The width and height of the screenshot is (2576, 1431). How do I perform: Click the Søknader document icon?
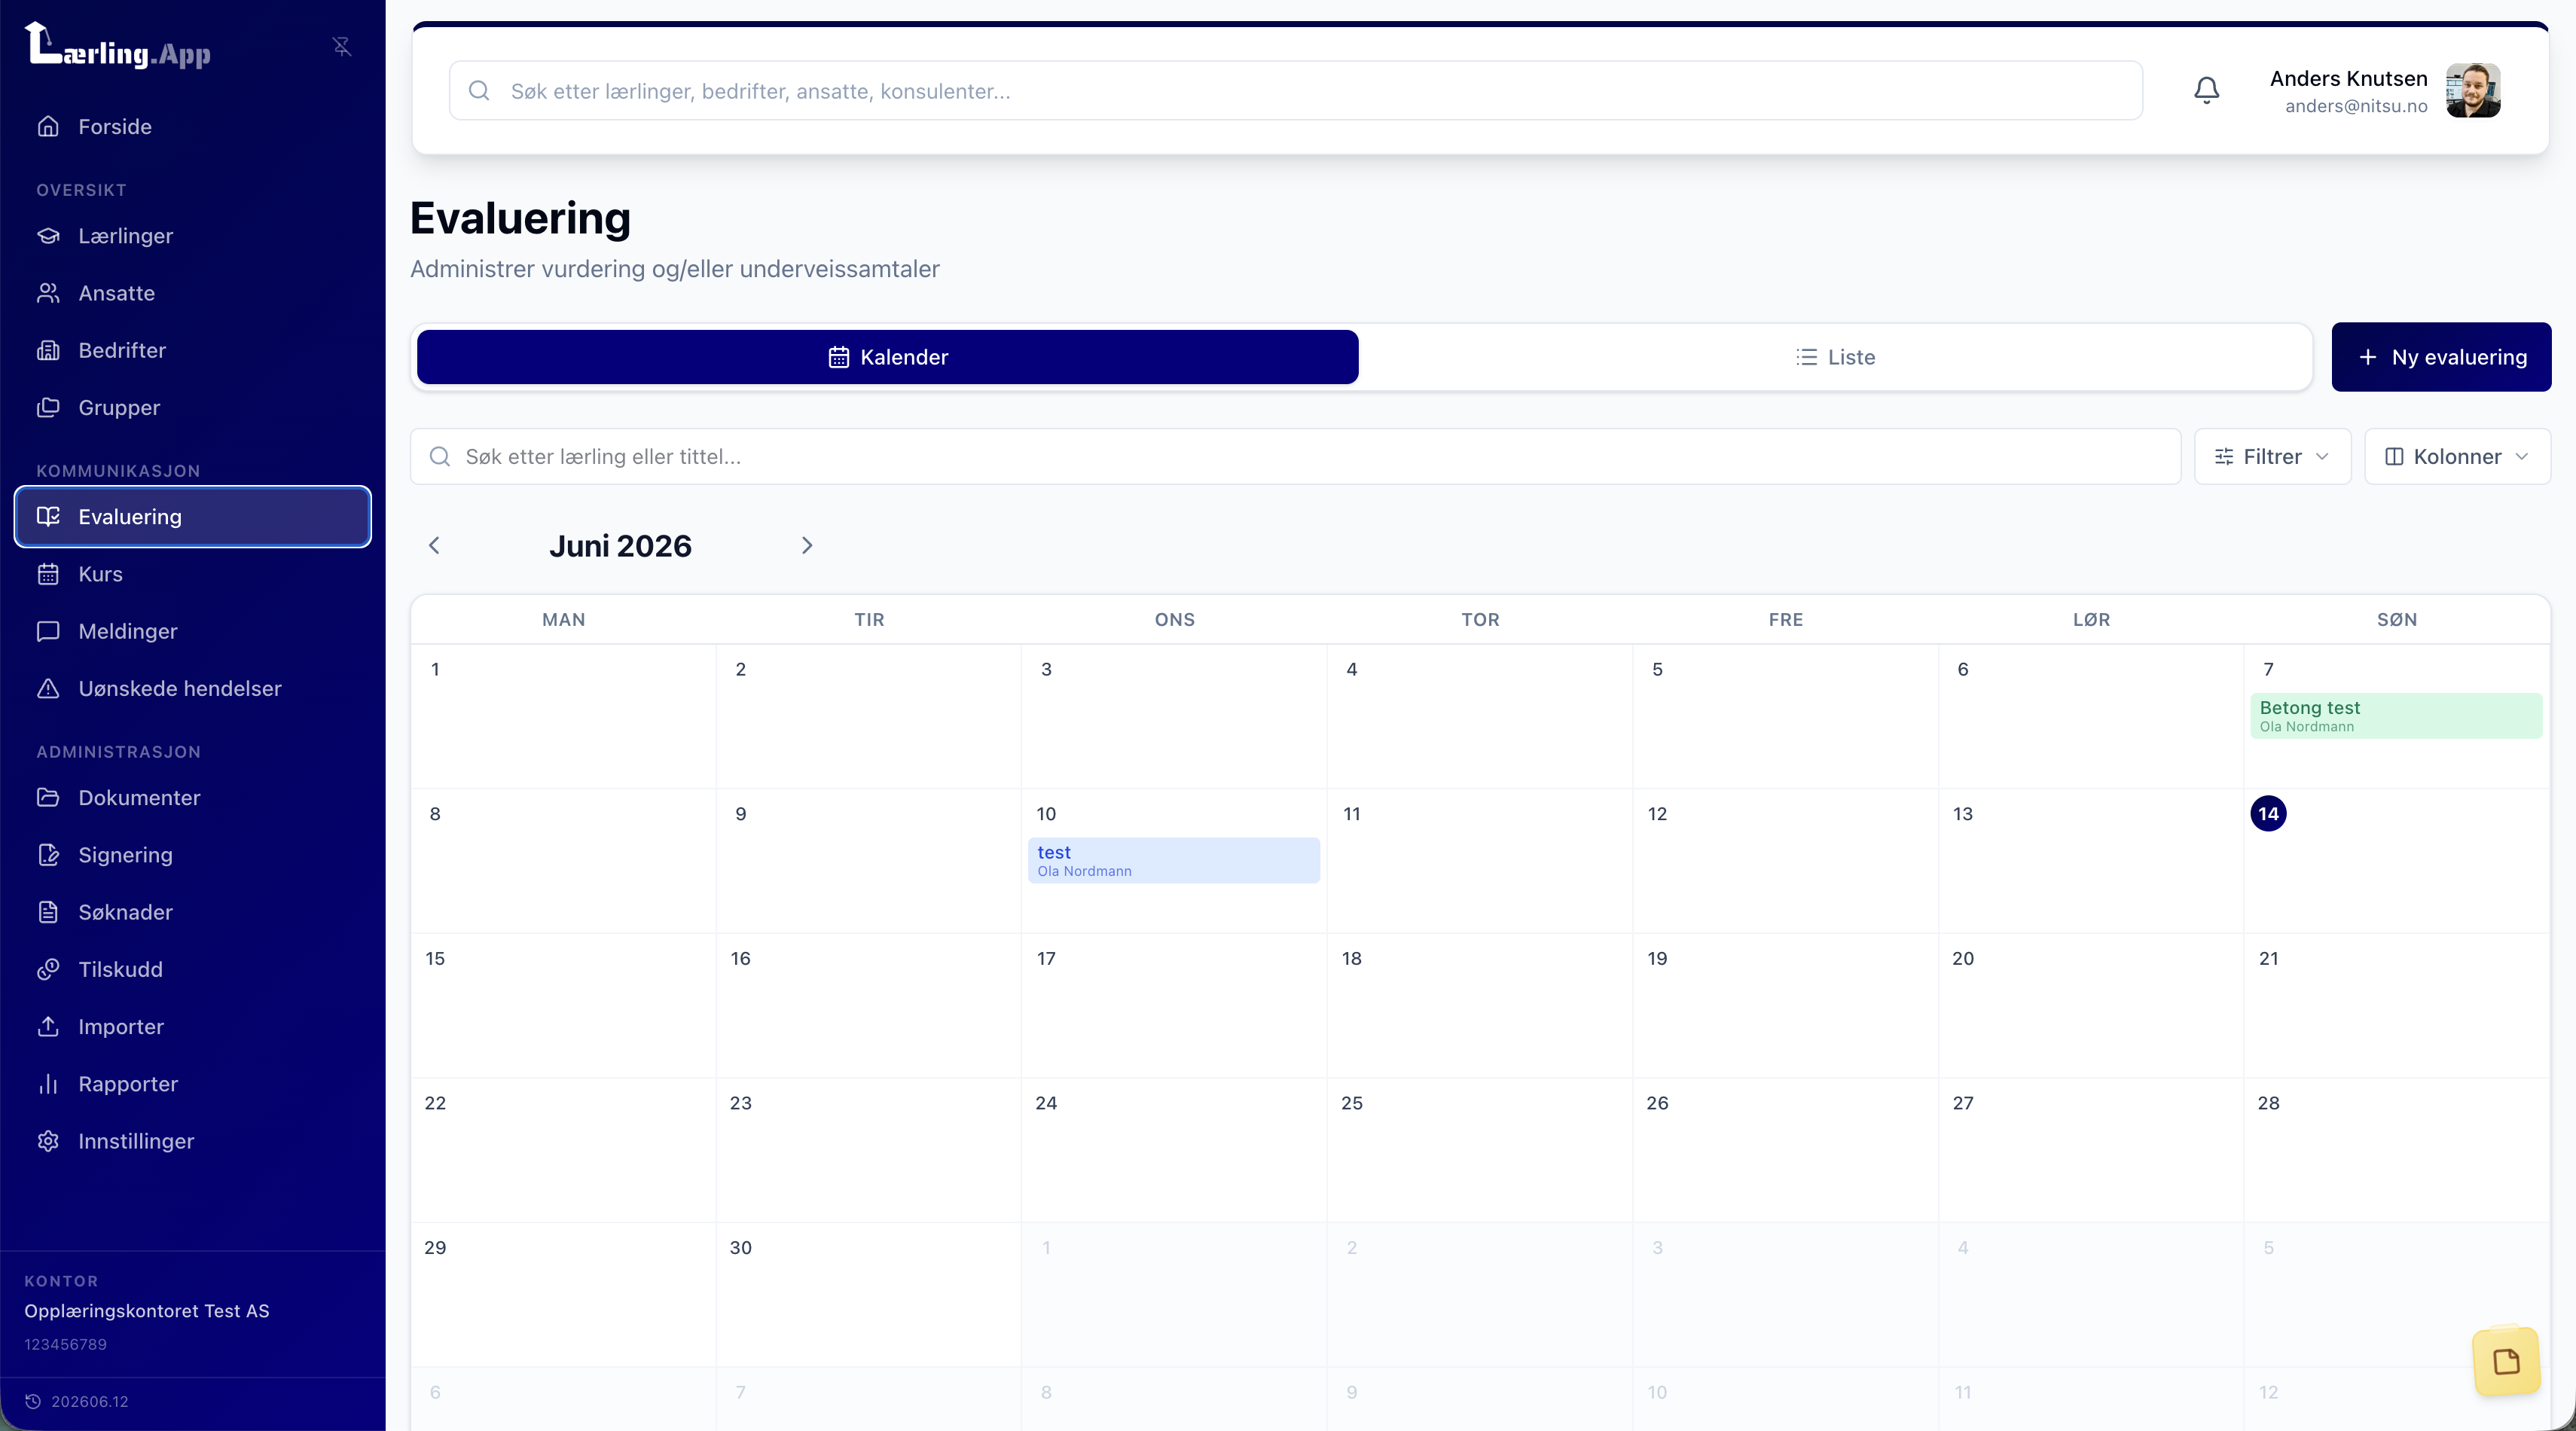click(48, 912)
